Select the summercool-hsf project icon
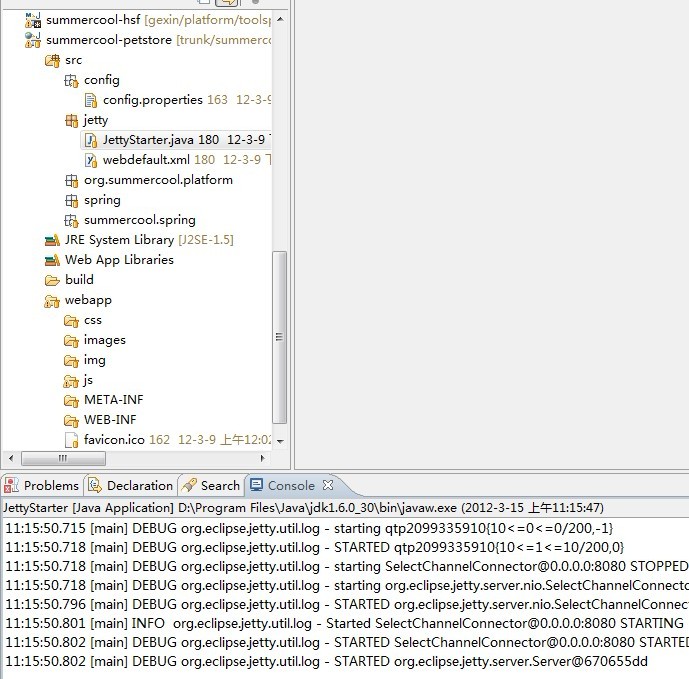The height and width of the screenshot is (679, 689). point(33,20)
